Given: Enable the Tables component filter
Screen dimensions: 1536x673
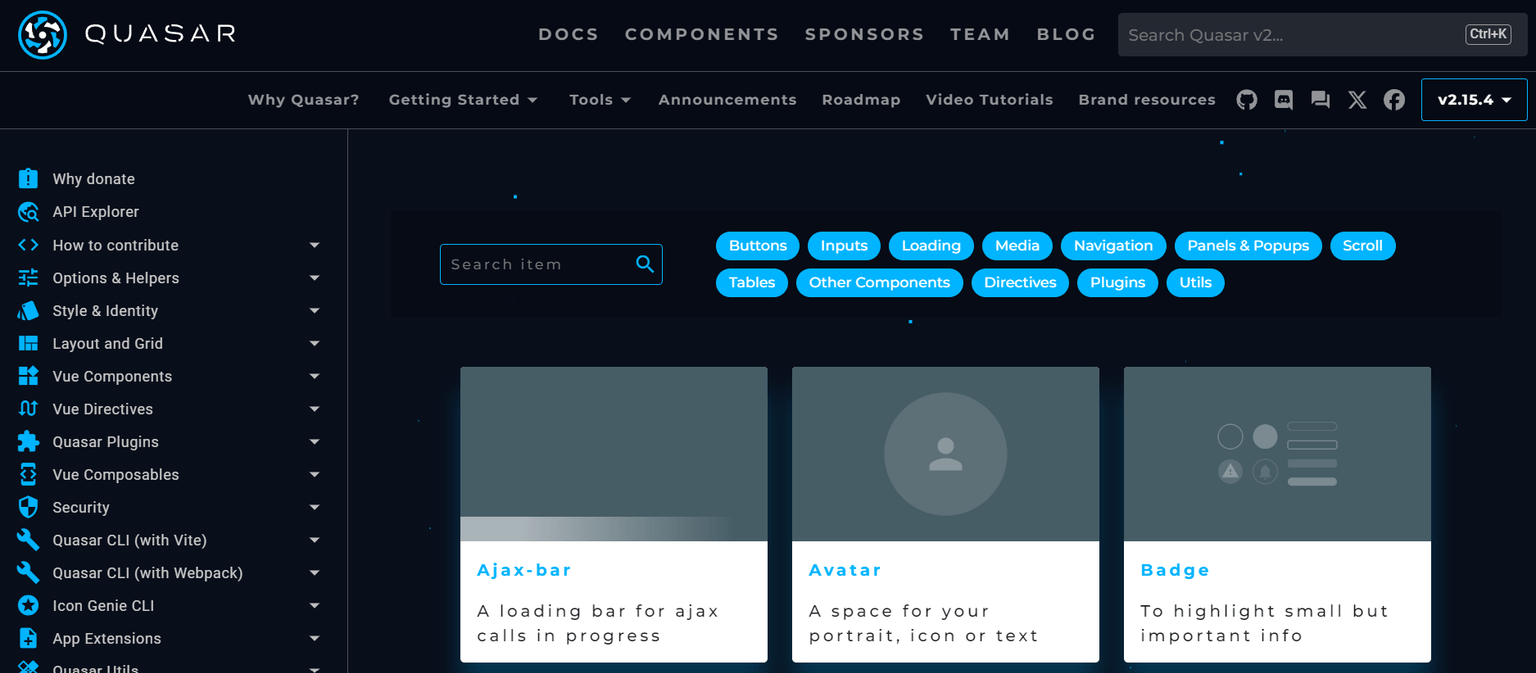Looking at the screenshot, I should pyautogui.click(x=751, y=282).
